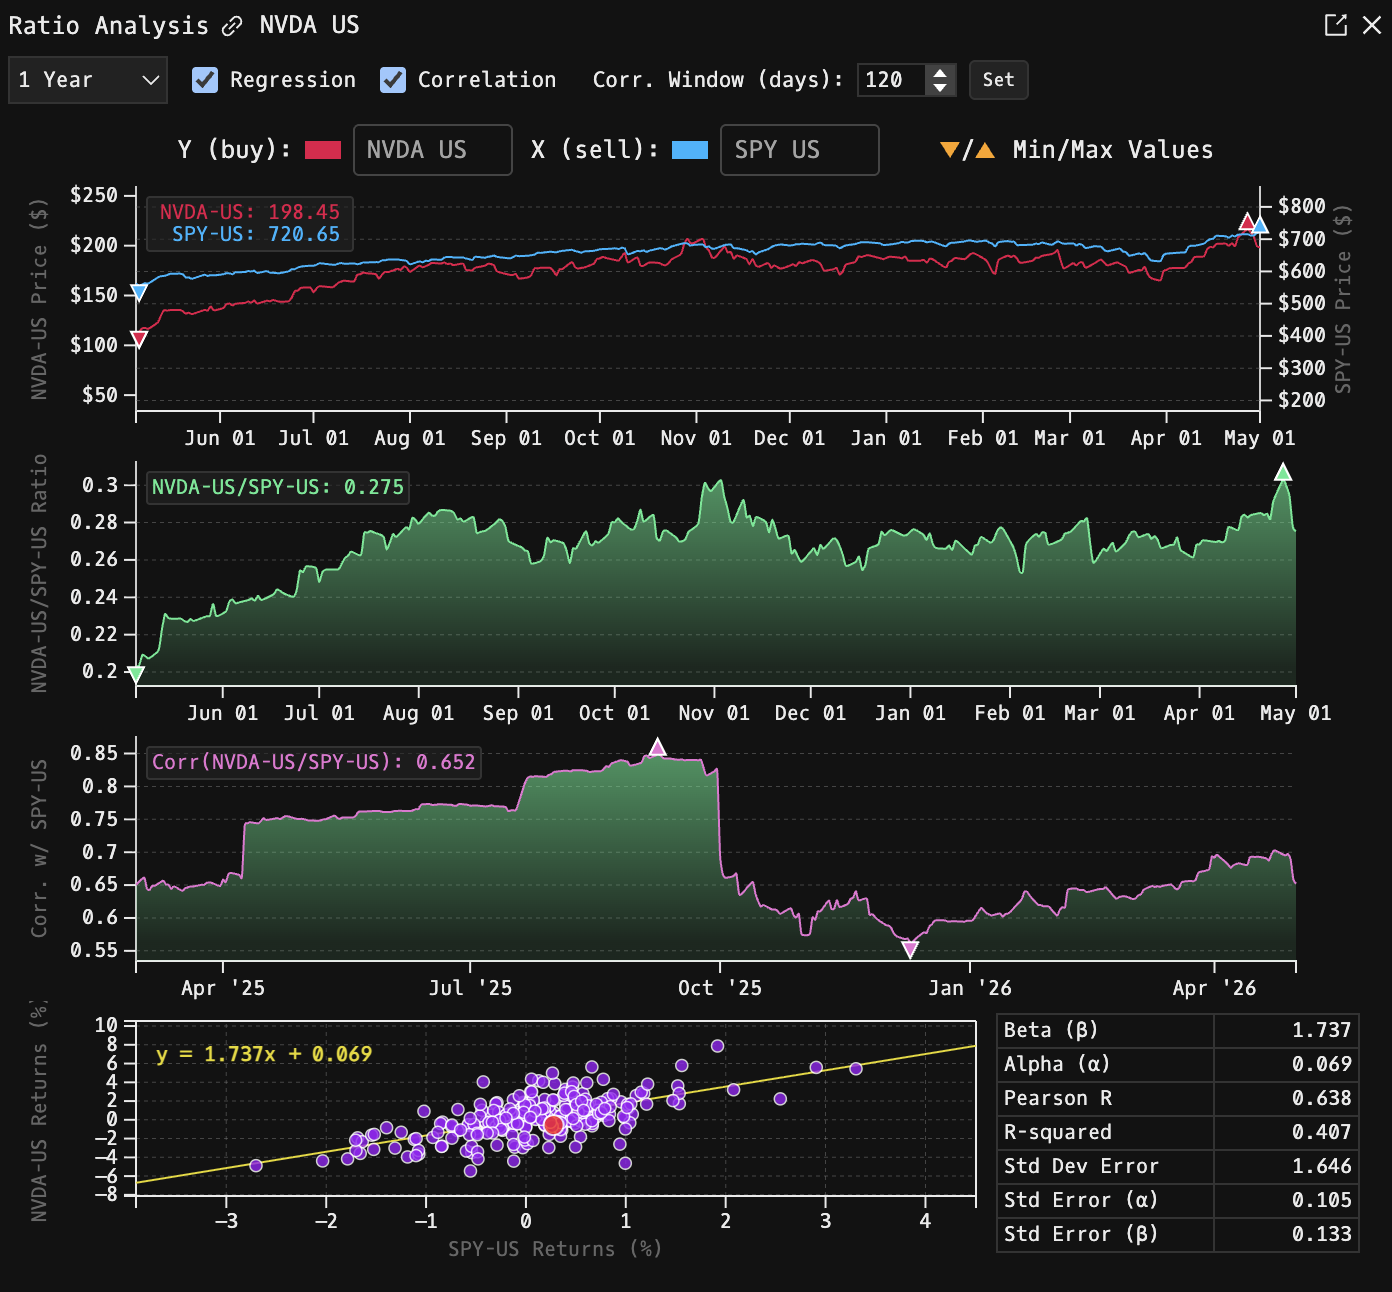This screenshot has height=1292, width=1392.
Task: Click the NVDA-US/SPY-US: 0.275 label
Action: (x=278, y=487)
